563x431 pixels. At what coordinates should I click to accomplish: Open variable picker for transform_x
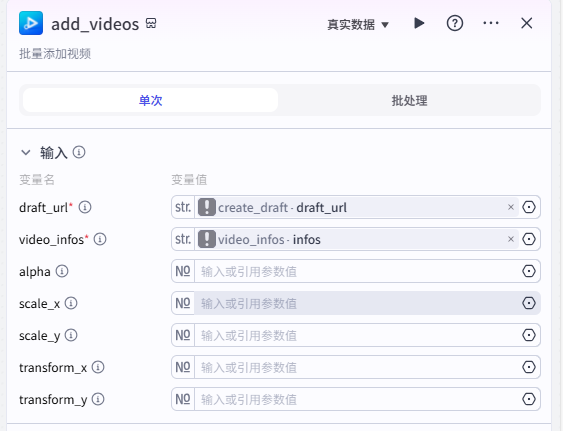(529, 367)
